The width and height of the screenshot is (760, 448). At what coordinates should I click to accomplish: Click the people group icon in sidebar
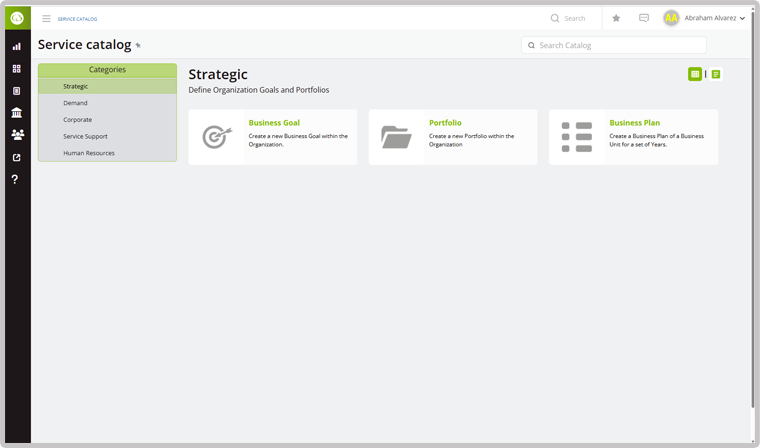click(17, 135)
